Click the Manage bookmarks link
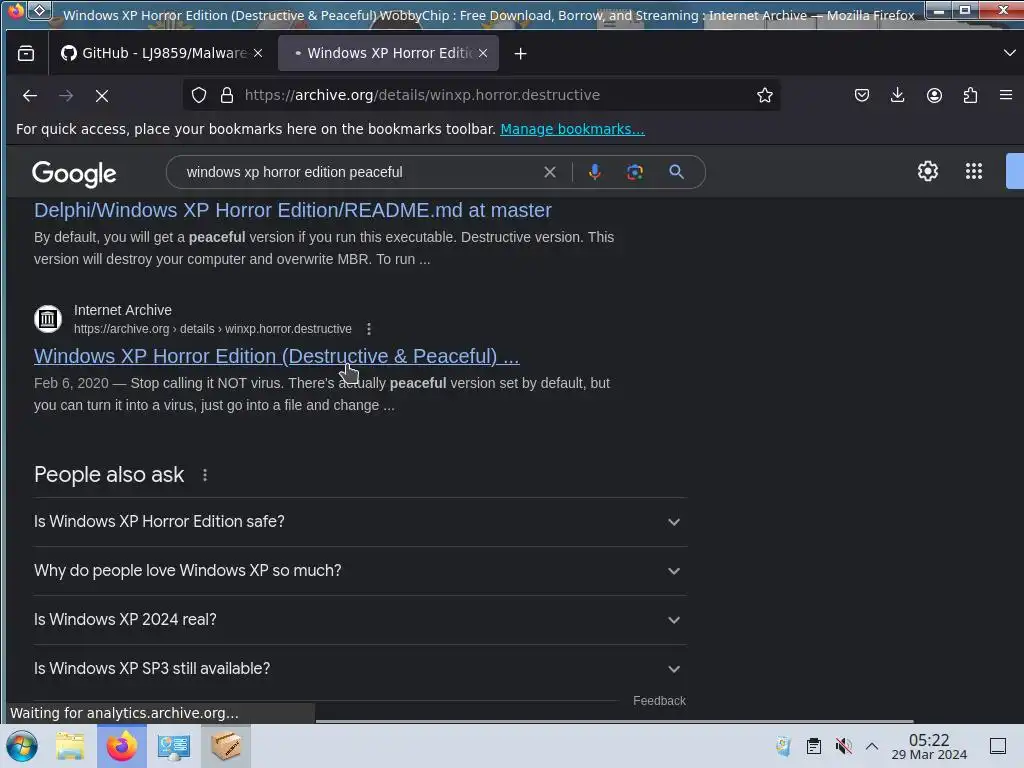 572,129
